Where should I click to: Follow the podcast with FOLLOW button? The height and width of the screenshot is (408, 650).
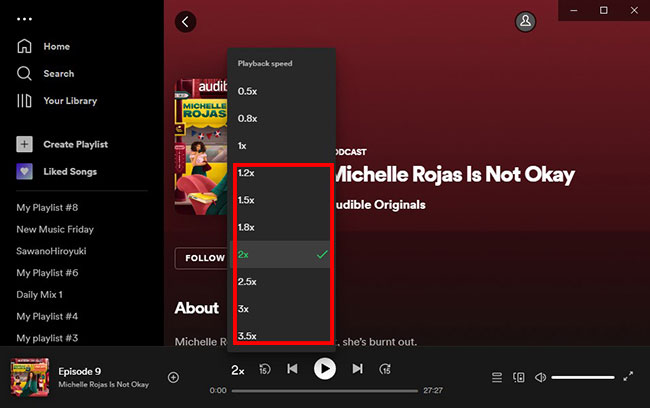click(202, 258)
